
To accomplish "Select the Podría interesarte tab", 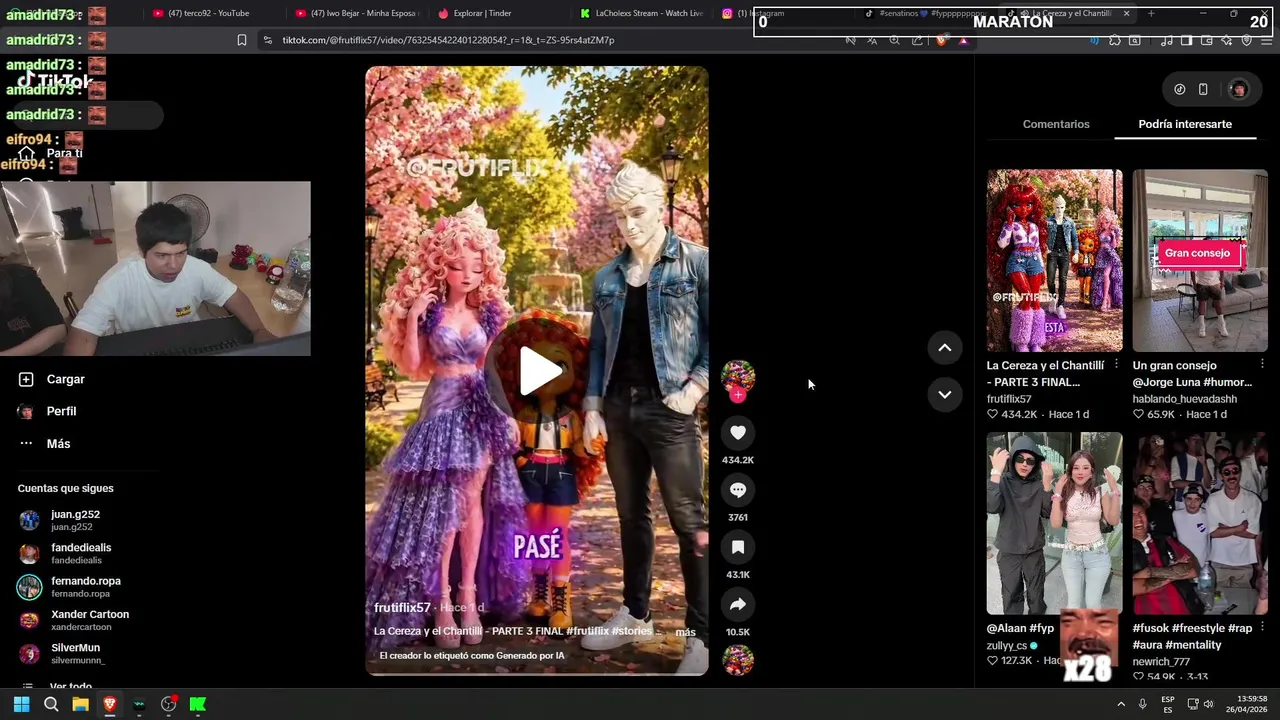I will 1185,124.
